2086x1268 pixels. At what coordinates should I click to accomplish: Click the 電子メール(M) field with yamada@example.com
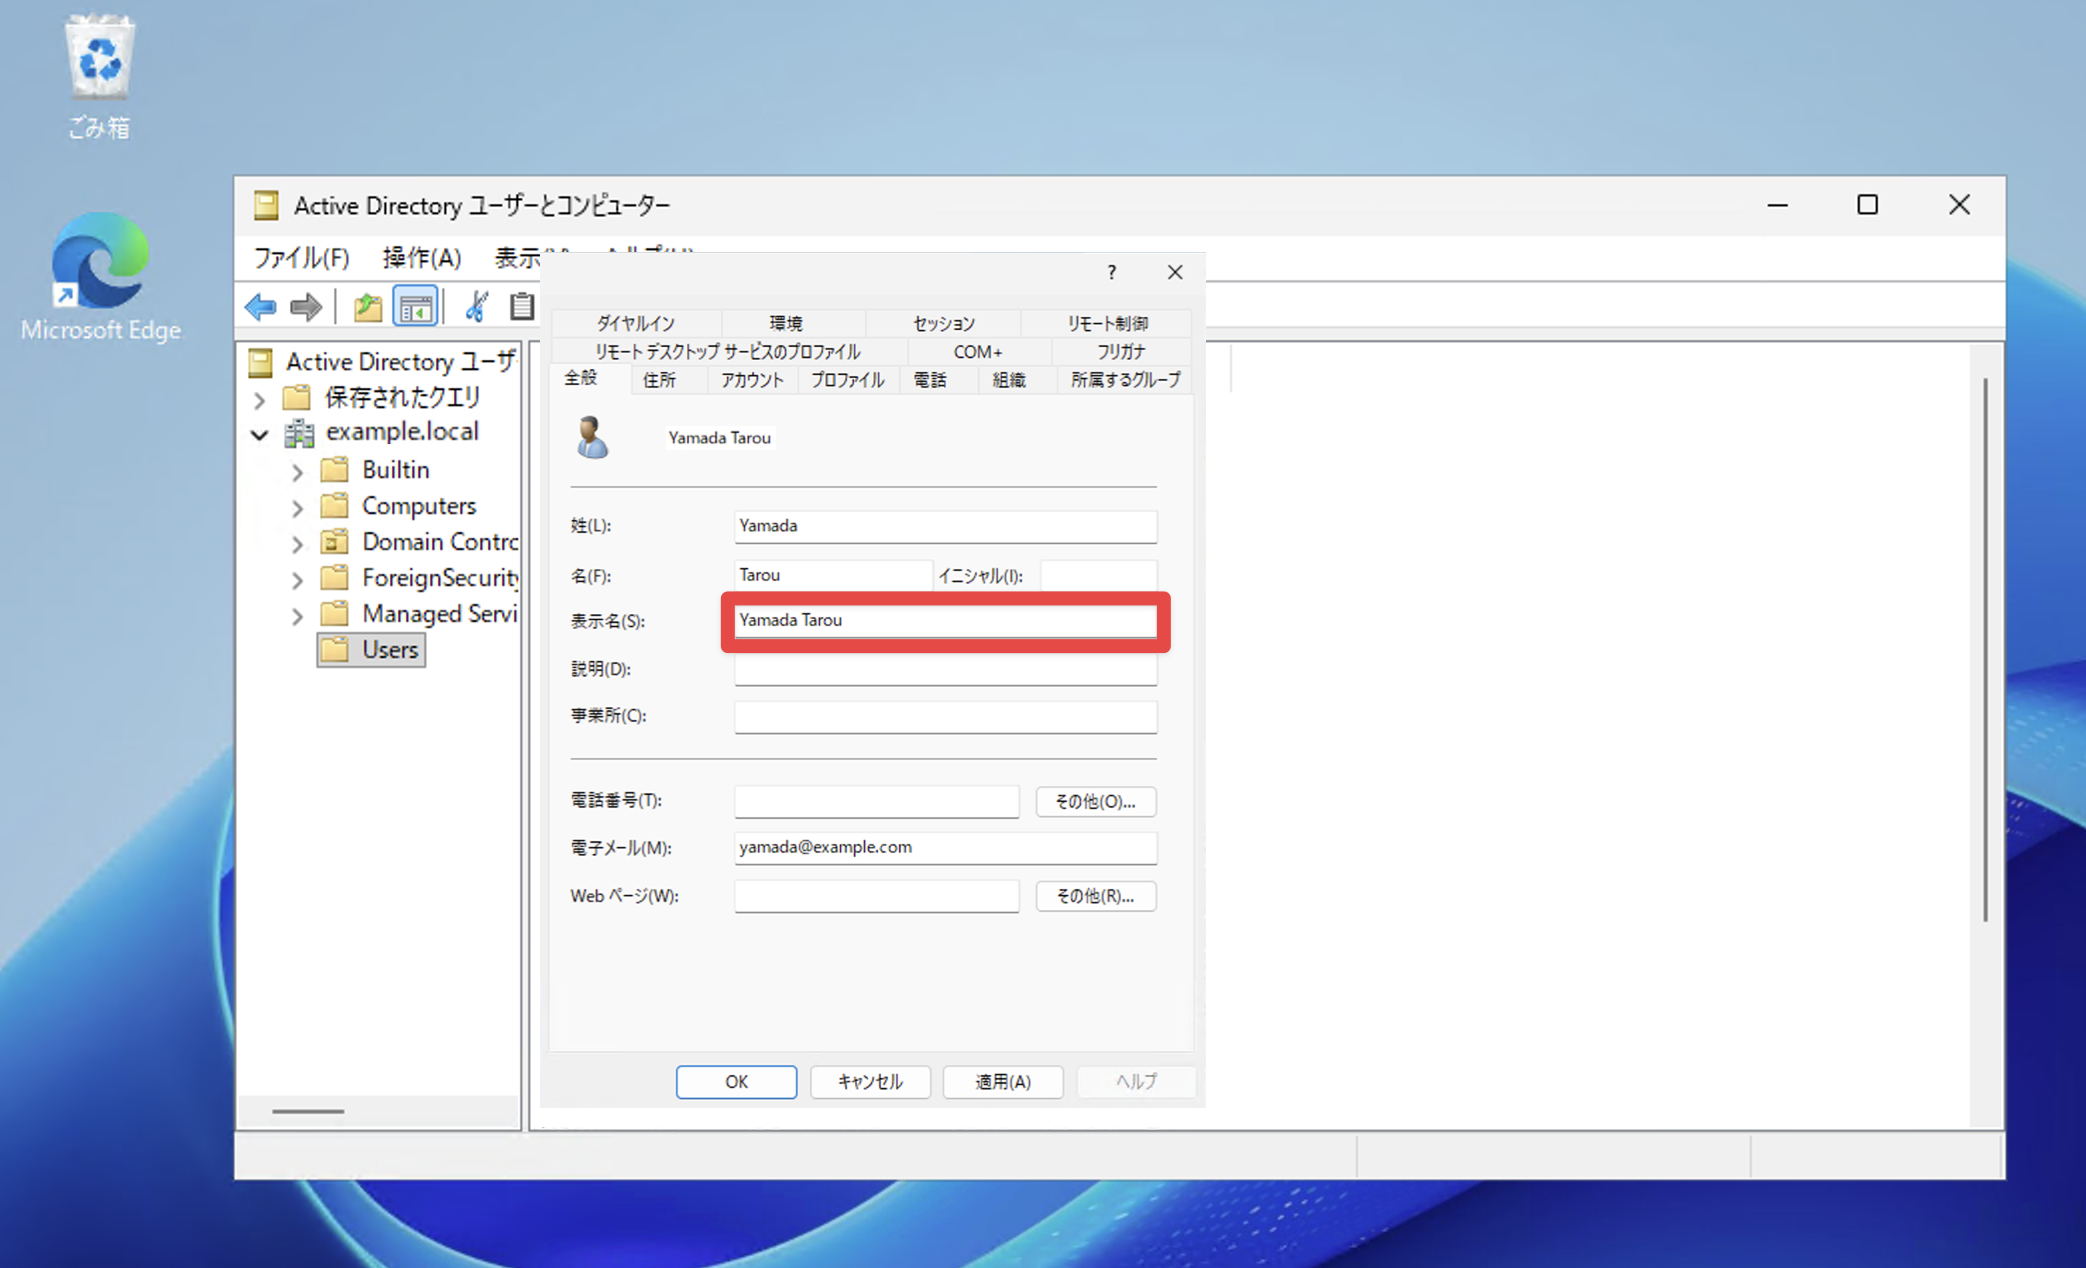click(x=945, y=848)
